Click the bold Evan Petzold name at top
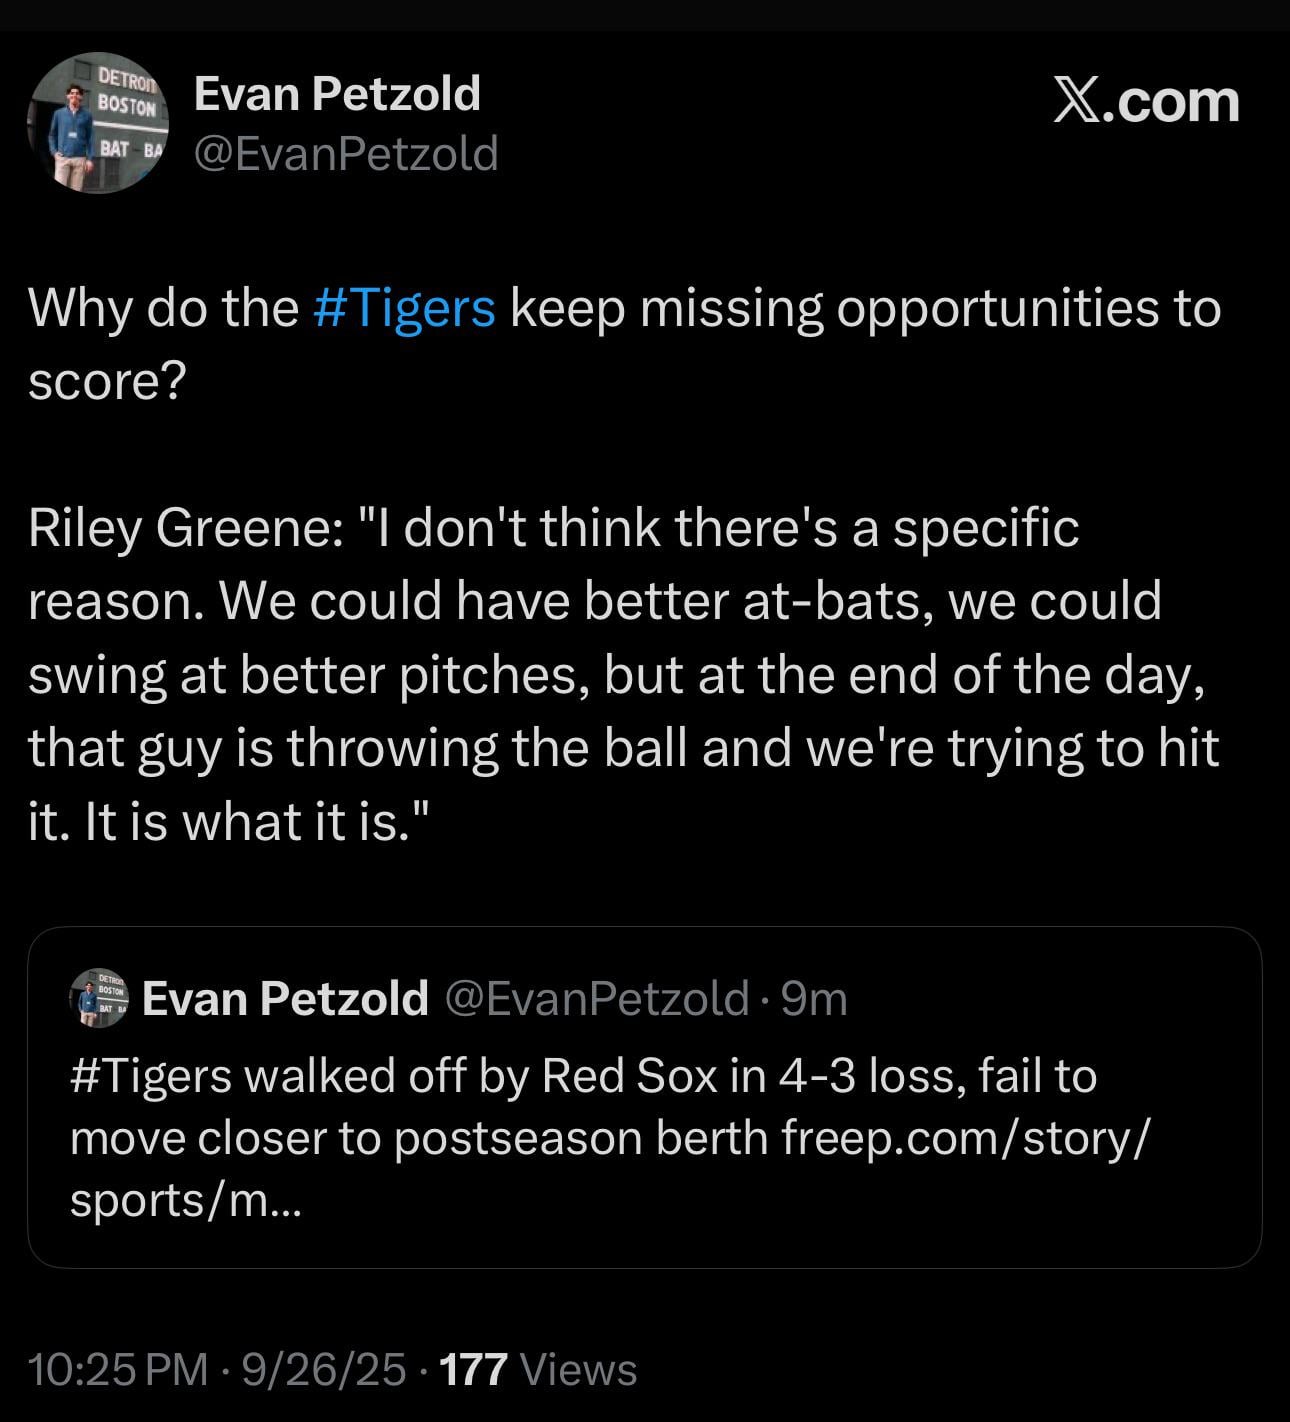 [336, 94]
